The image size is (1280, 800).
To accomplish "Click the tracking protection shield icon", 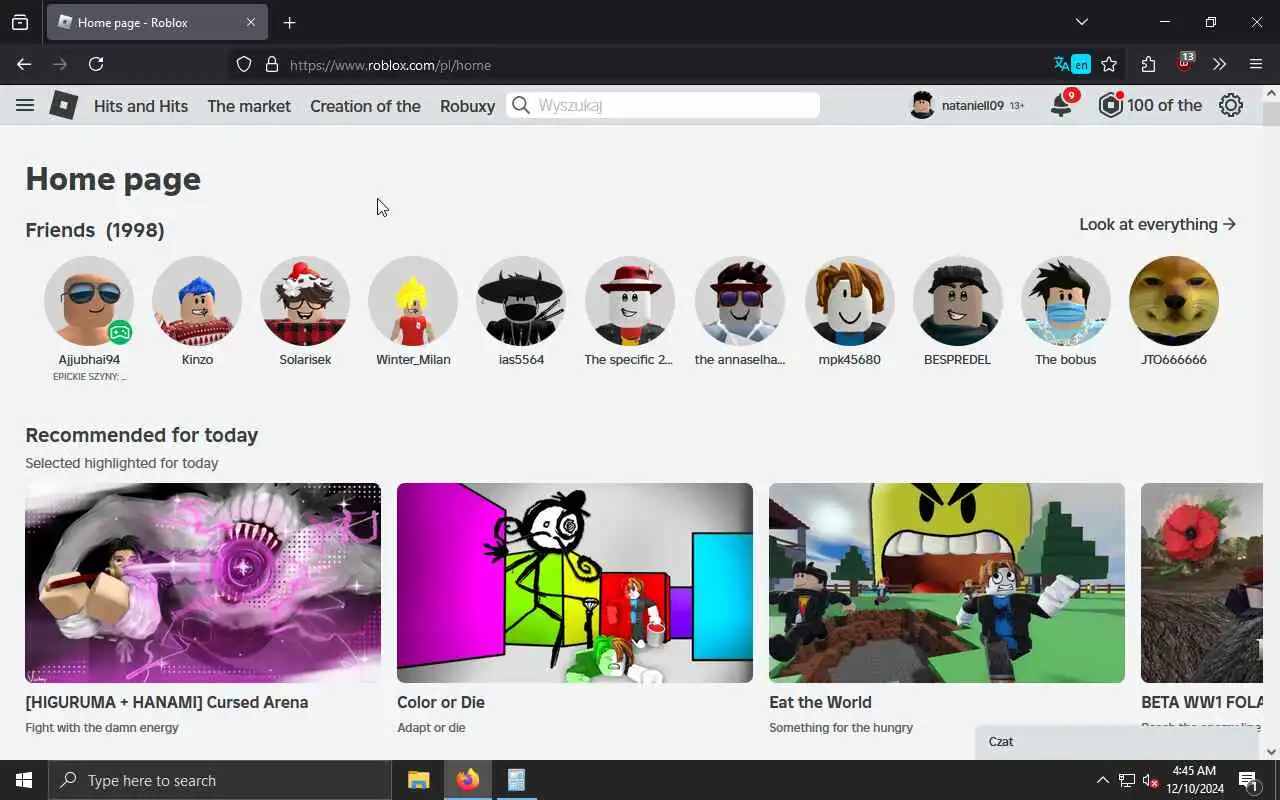I will tap(244, 64).
